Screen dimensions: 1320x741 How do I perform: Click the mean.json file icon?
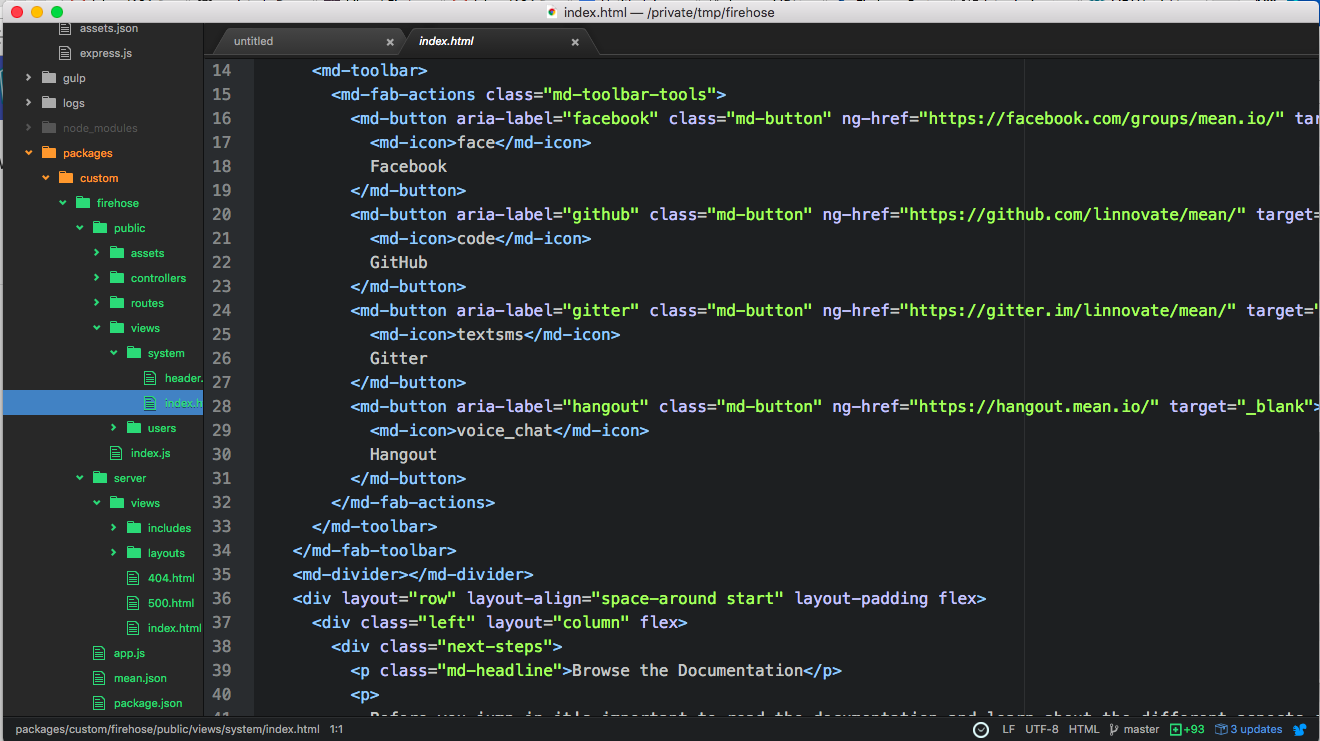(x=99, y=678)
